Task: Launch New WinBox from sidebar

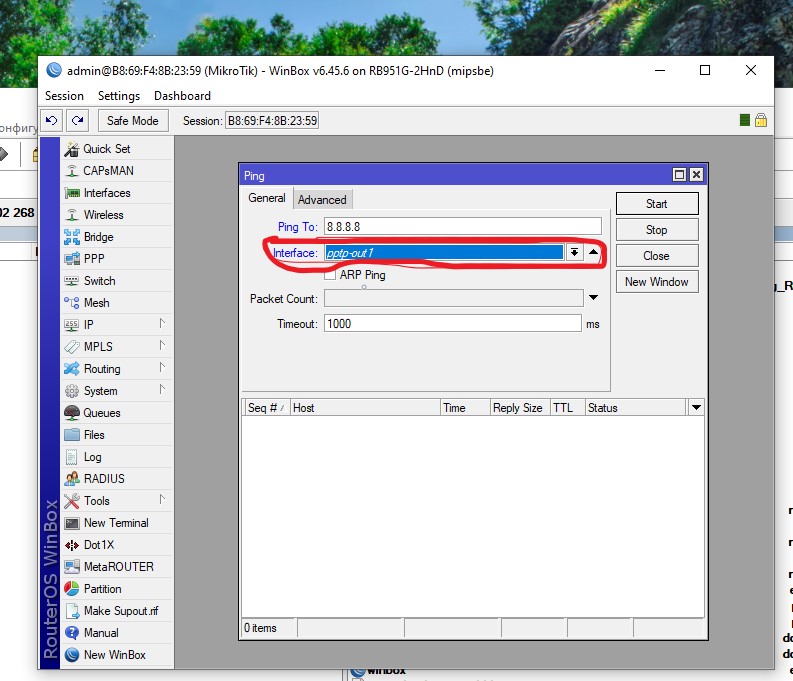Action: (117, 655)
